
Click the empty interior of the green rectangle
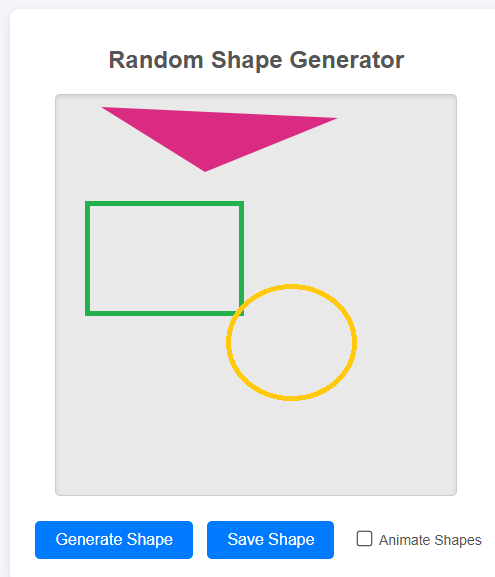164,258
